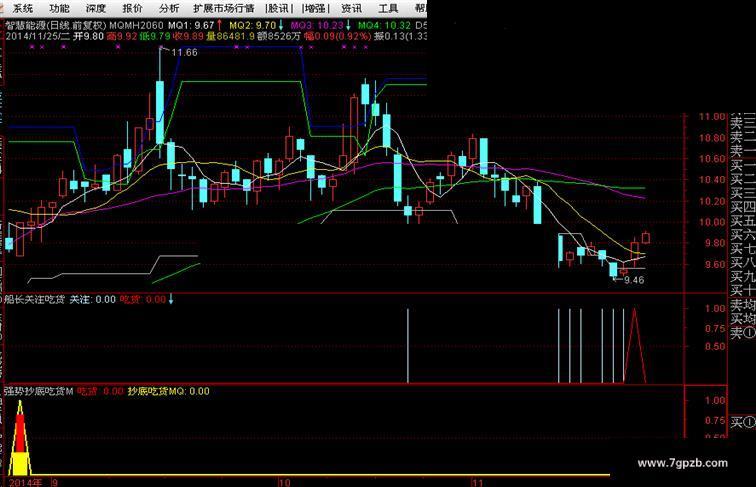Viewport: 756px width, 487px height.
Task: Select the candlestick with the 11.66 high
Action: tap(160, 112)
